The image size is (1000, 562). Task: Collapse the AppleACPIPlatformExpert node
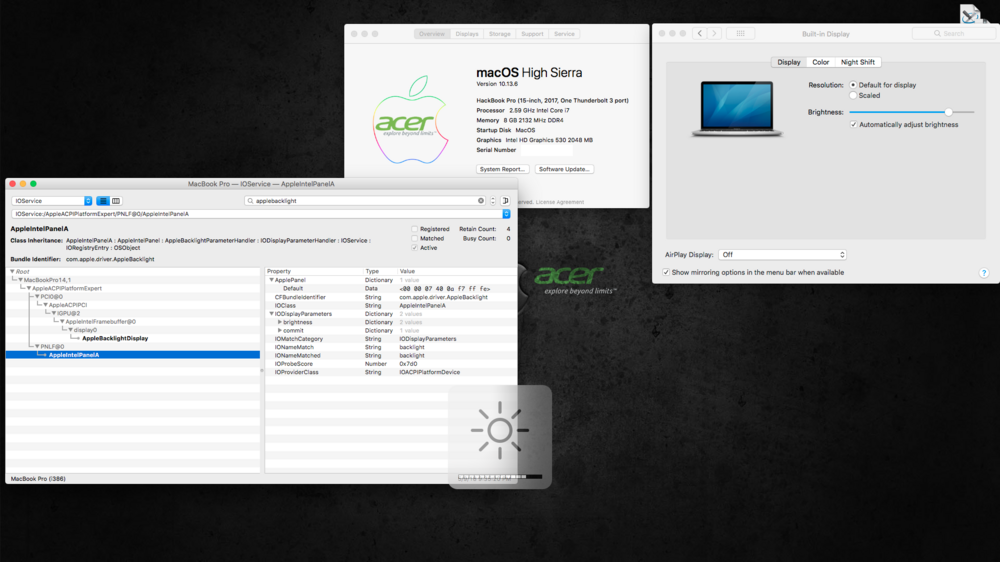(x=29, y=288)
